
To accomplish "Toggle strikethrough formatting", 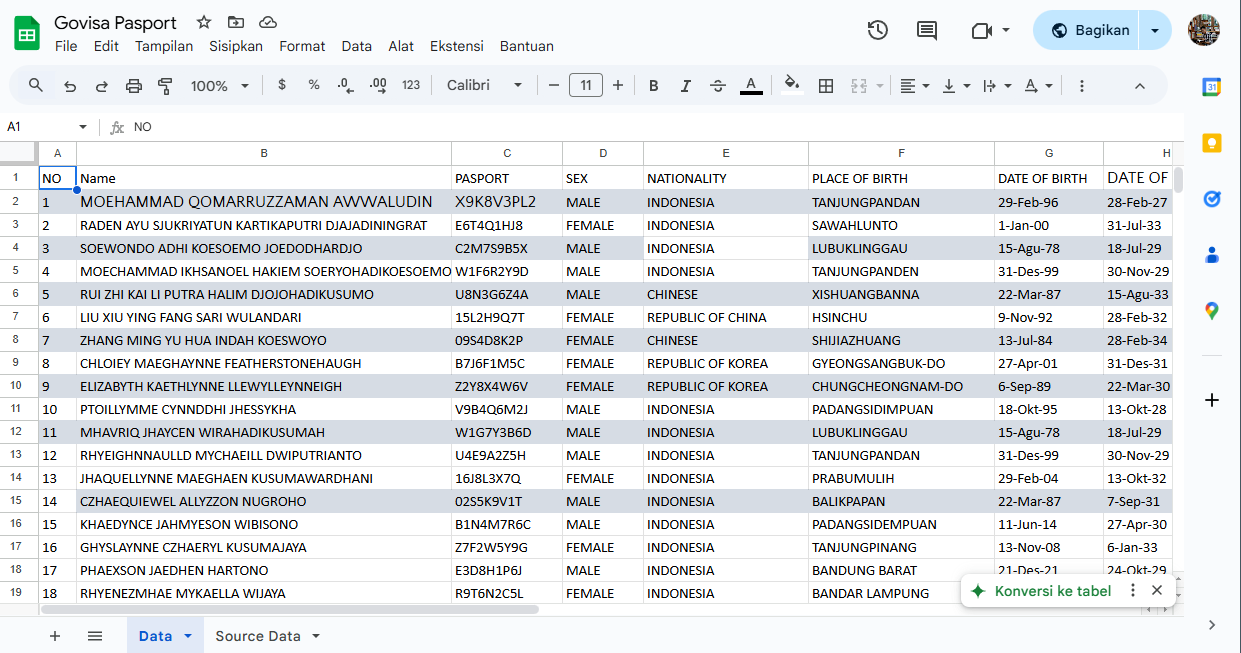I will pyautogui.click(x=718, y=86).
